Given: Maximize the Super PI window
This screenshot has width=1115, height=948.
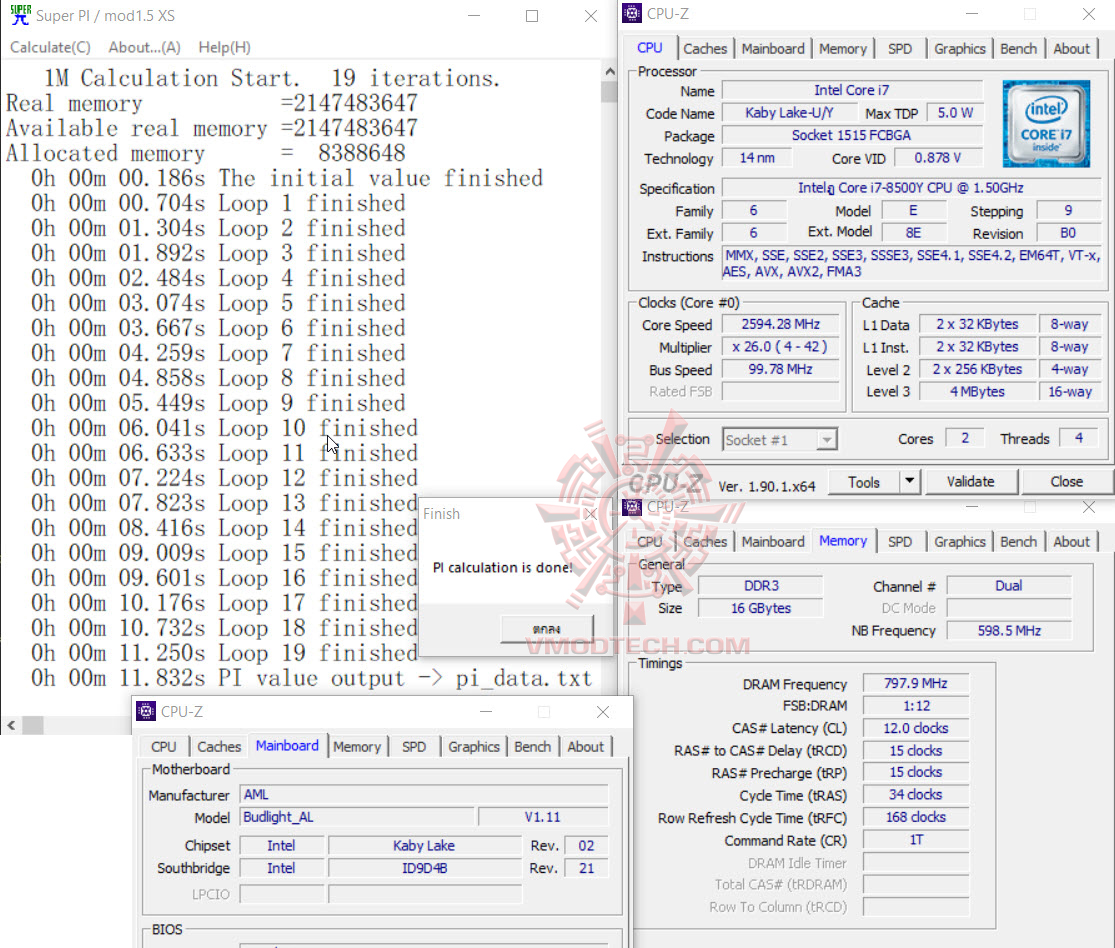Looking at the screenshot, I should 532,16.
